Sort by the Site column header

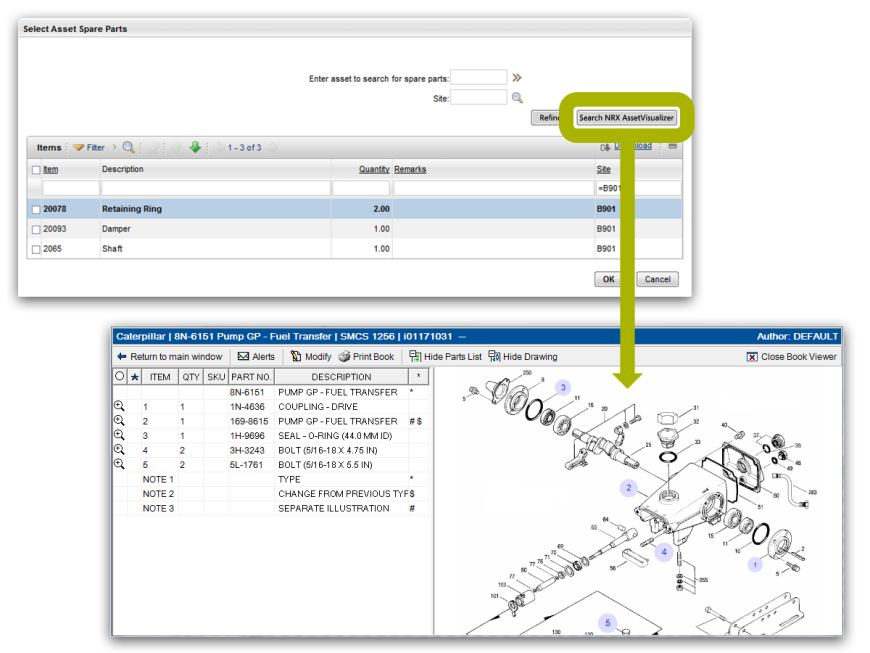(x=604, y=169)
